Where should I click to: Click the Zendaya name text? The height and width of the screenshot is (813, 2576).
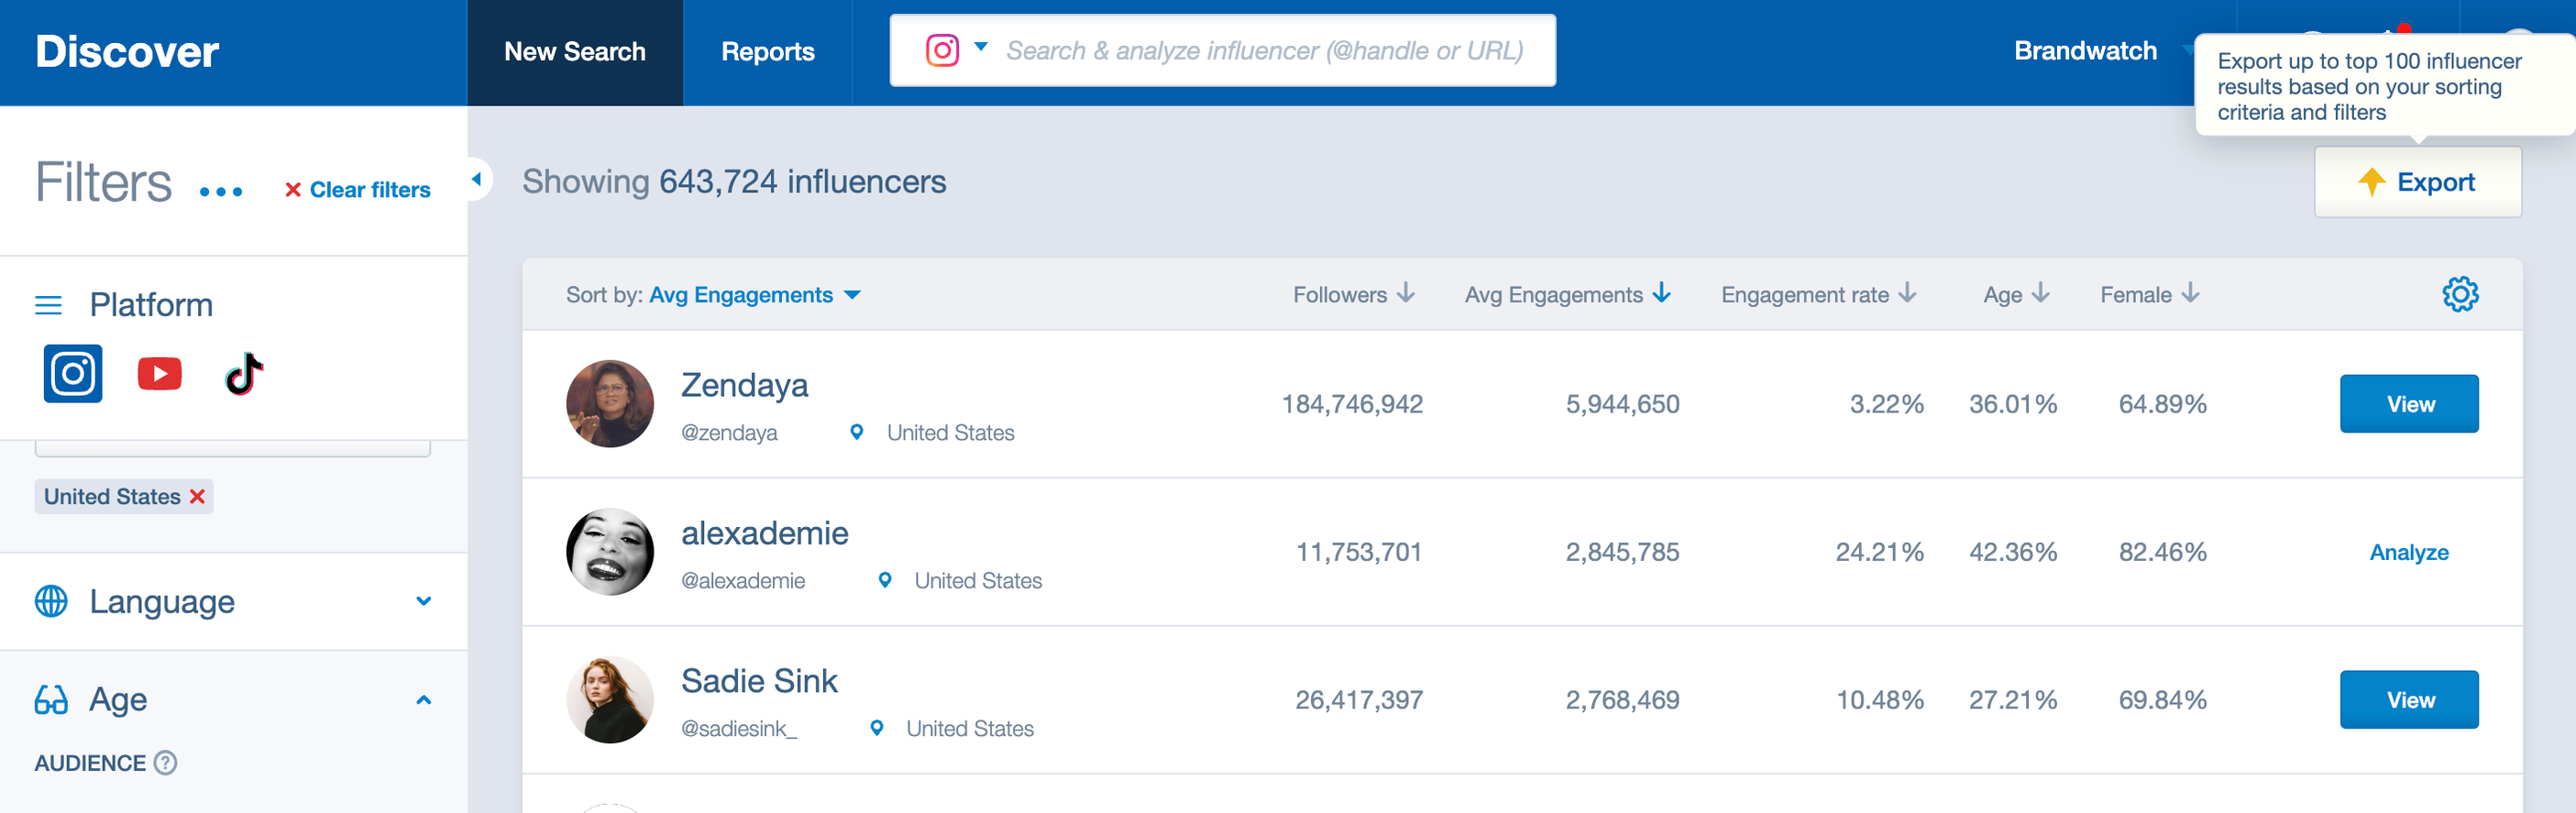744,385
